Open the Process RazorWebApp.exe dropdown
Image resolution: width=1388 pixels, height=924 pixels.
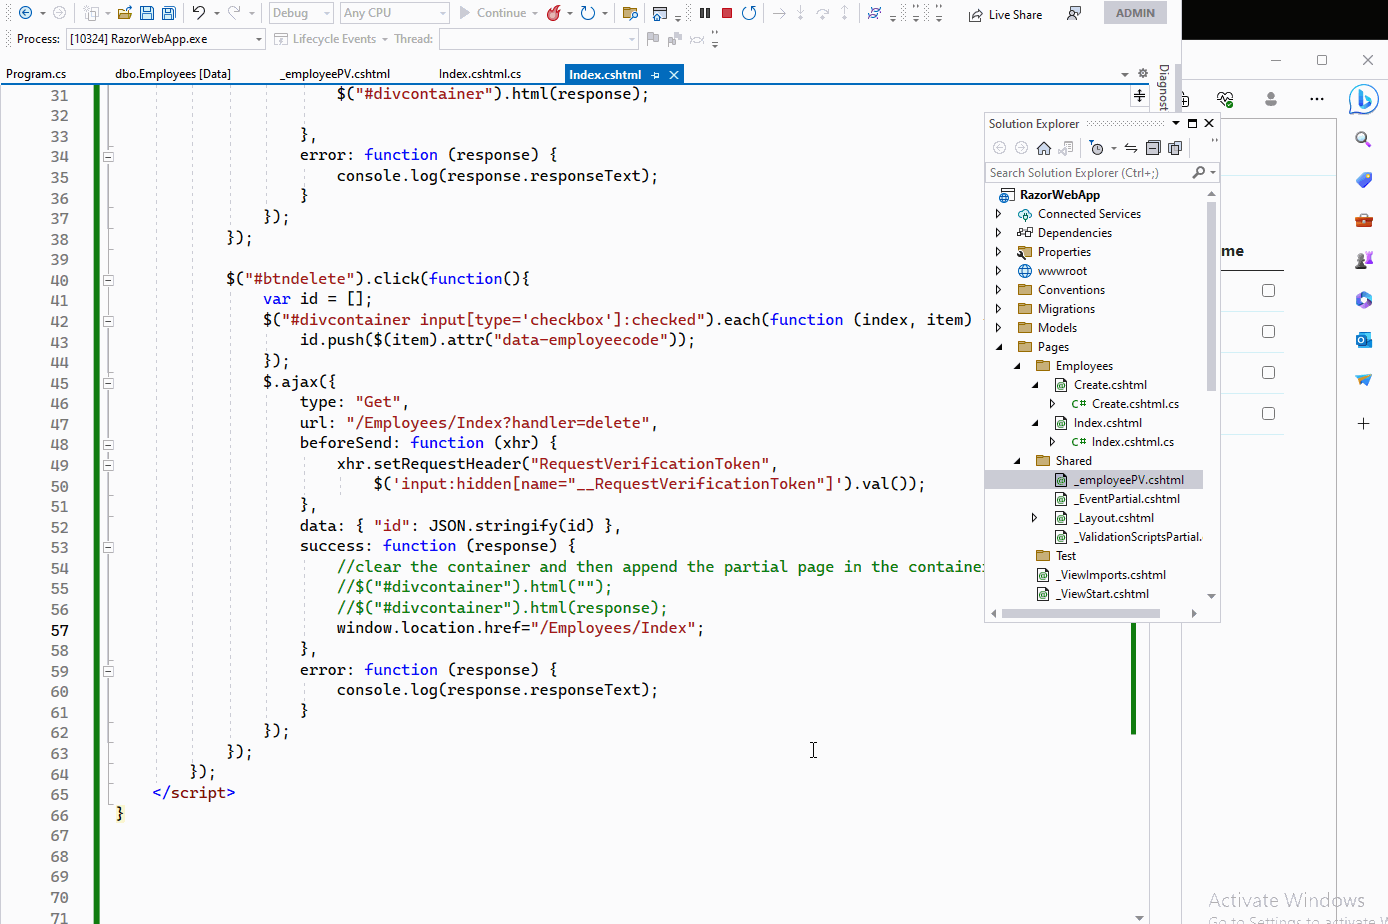coord(165,39)
